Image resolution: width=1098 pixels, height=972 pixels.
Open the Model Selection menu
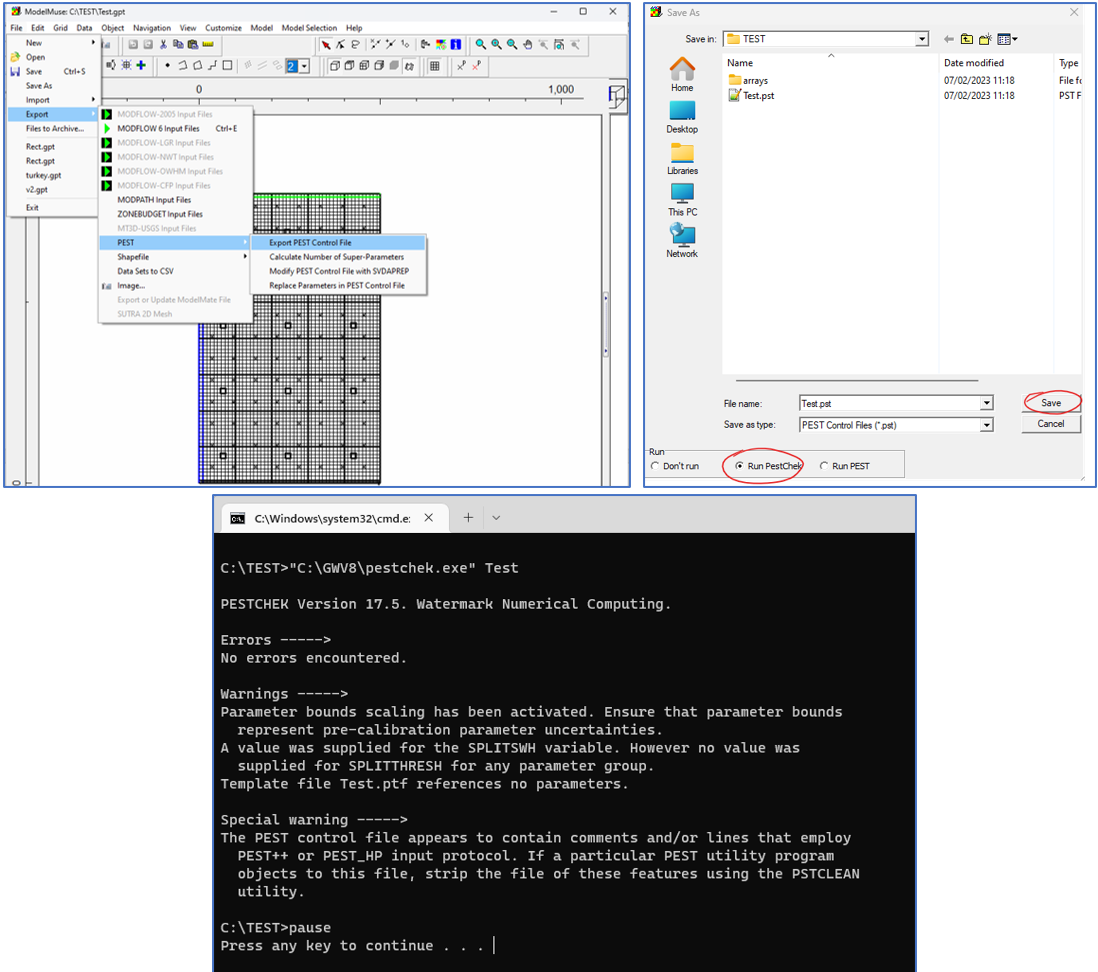309,28
